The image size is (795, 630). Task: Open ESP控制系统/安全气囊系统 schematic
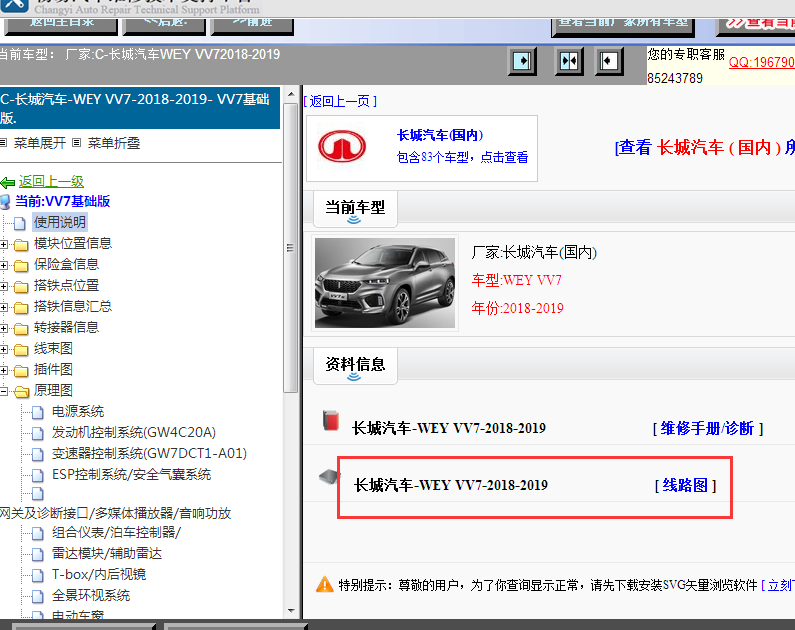131,474
